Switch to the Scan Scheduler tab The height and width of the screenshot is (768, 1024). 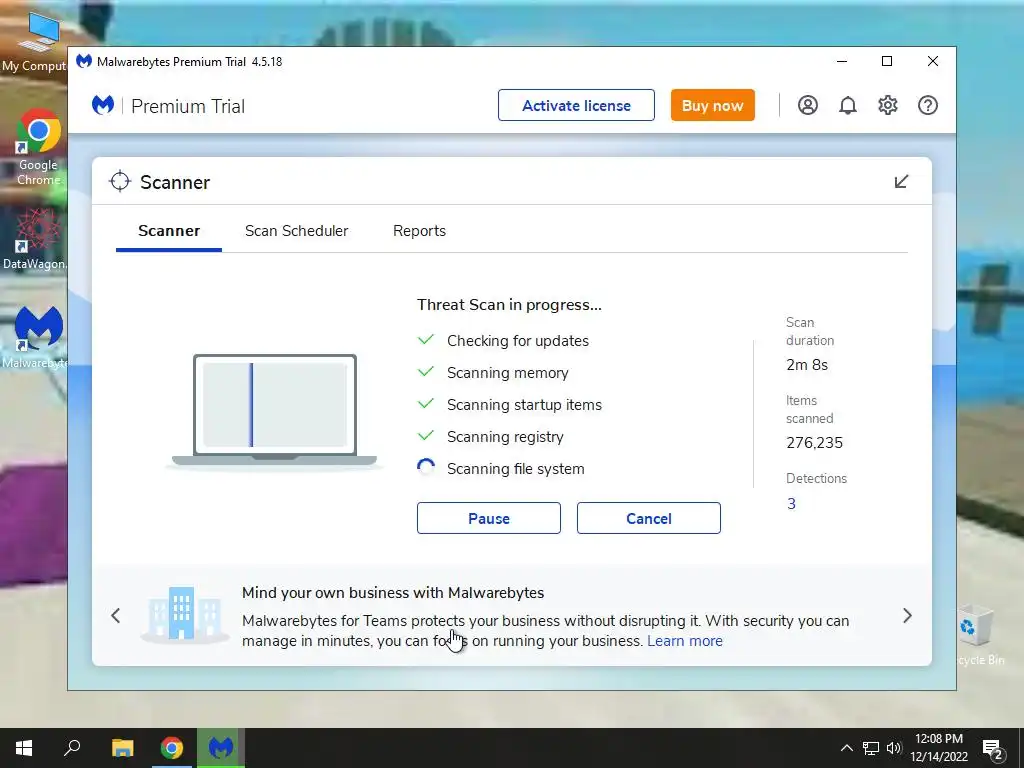tap(296, 231)
